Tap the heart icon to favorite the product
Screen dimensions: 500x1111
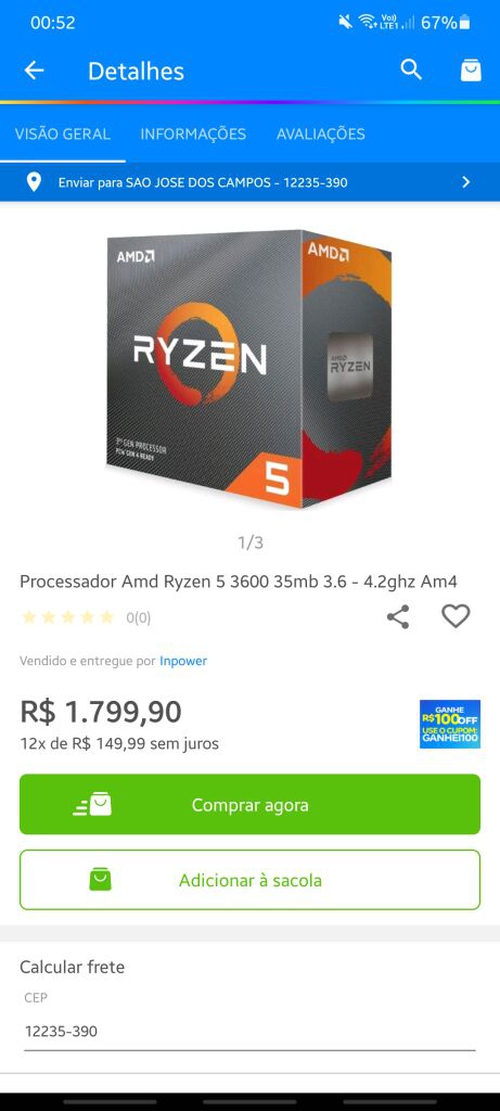[x=455, y=616]
